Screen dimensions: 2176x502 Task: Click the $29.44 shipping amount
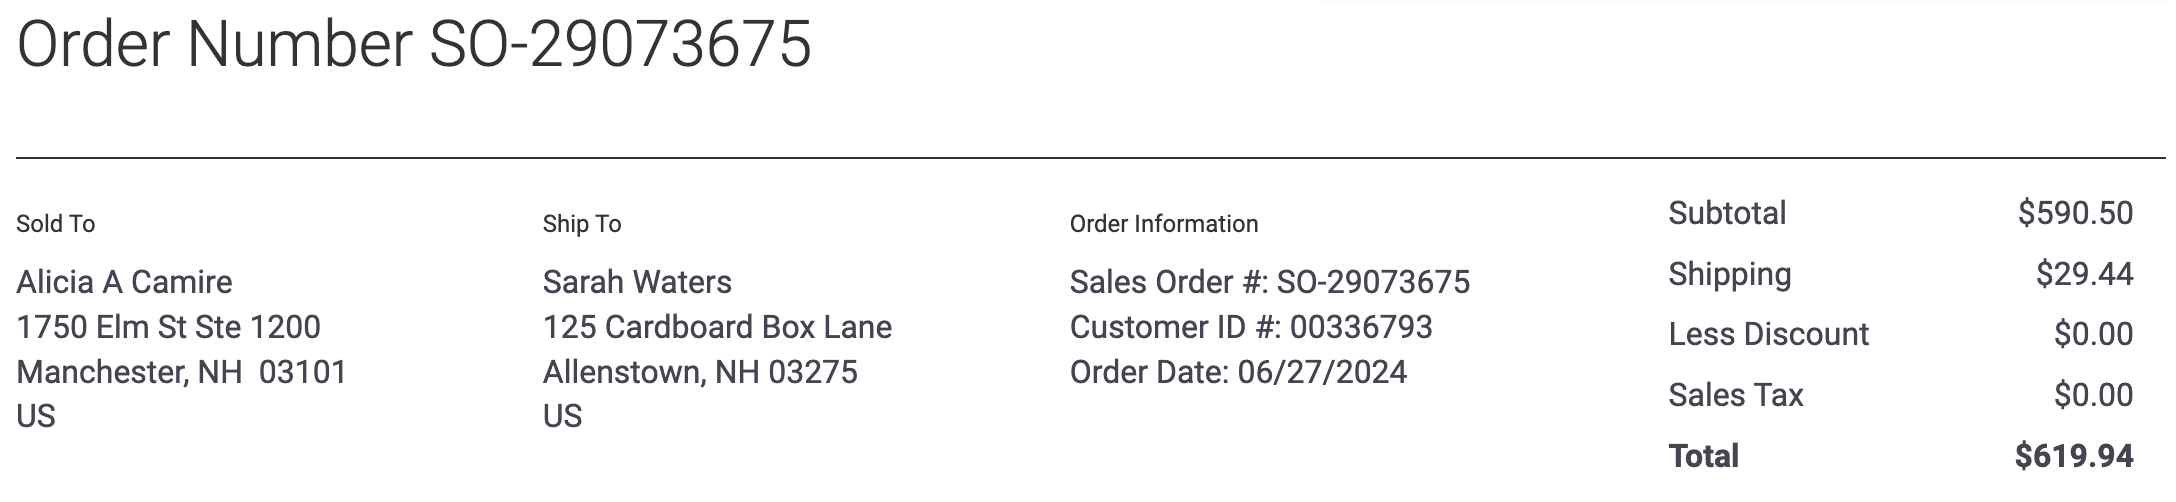click(2085, 274)
